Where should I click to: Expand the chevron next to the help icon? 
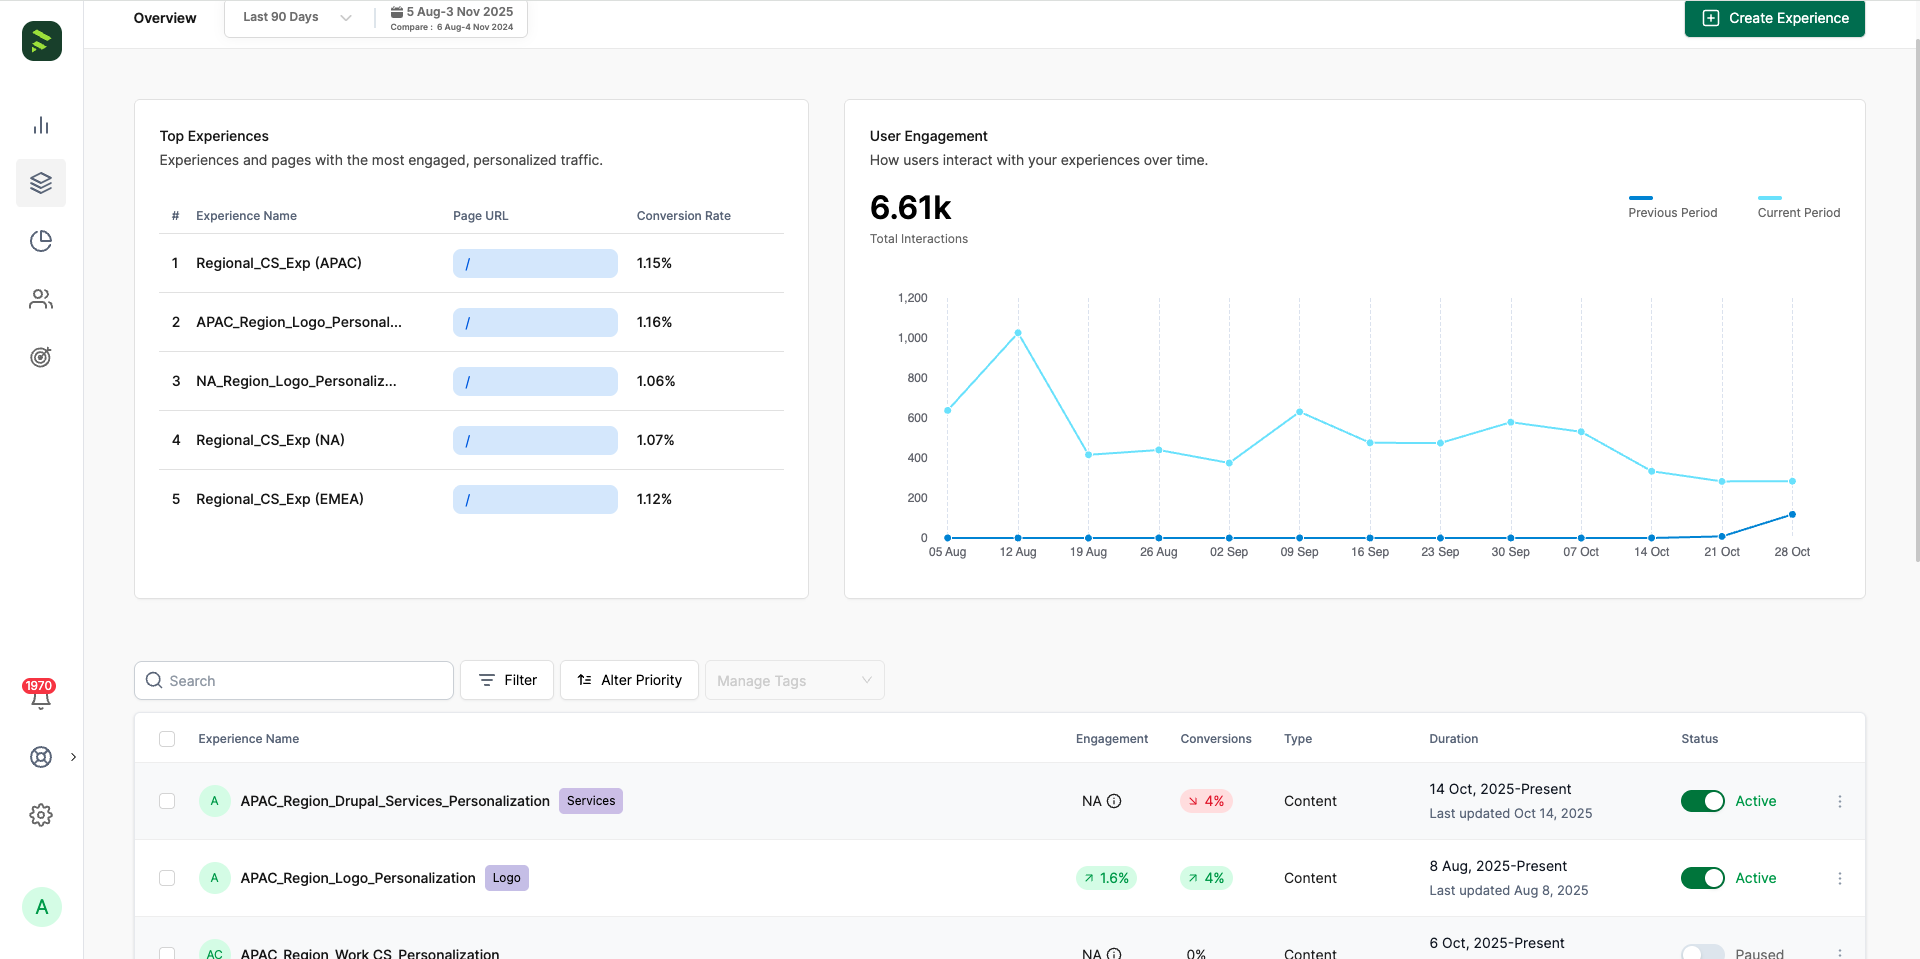coord(73,757)
